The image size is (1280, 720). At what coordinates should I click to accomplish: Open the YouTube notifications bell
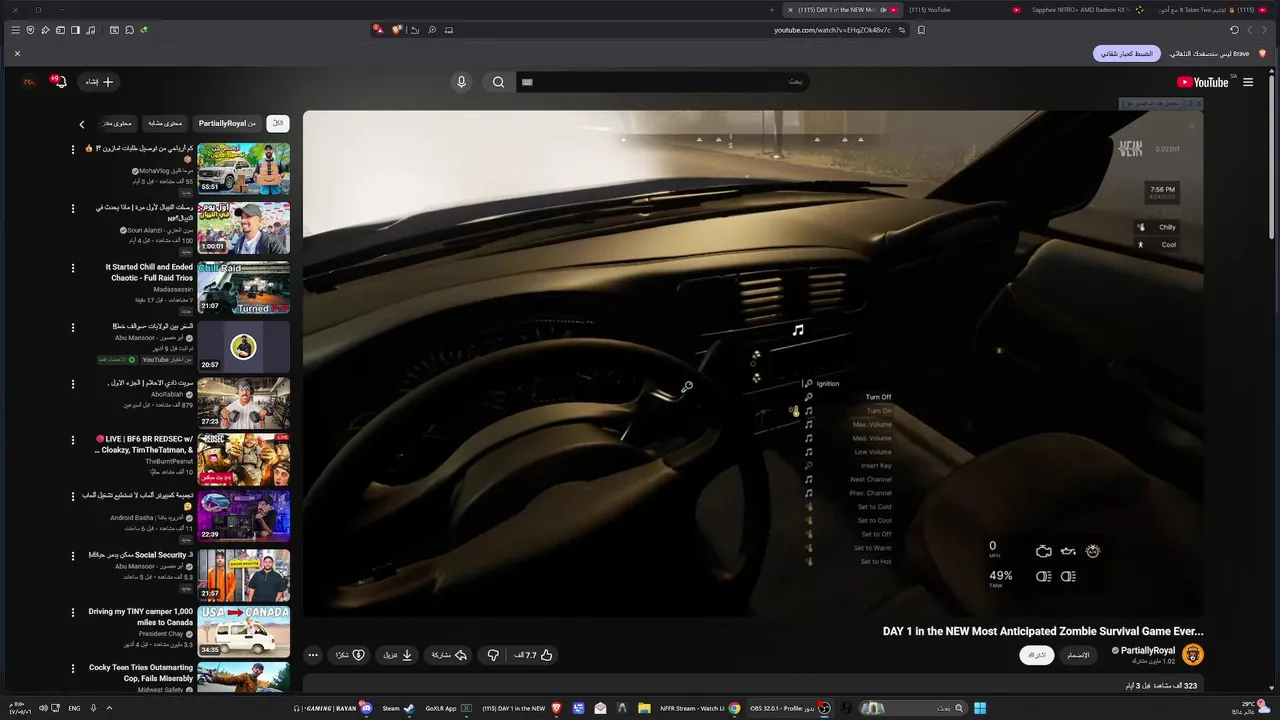(58, 82)
